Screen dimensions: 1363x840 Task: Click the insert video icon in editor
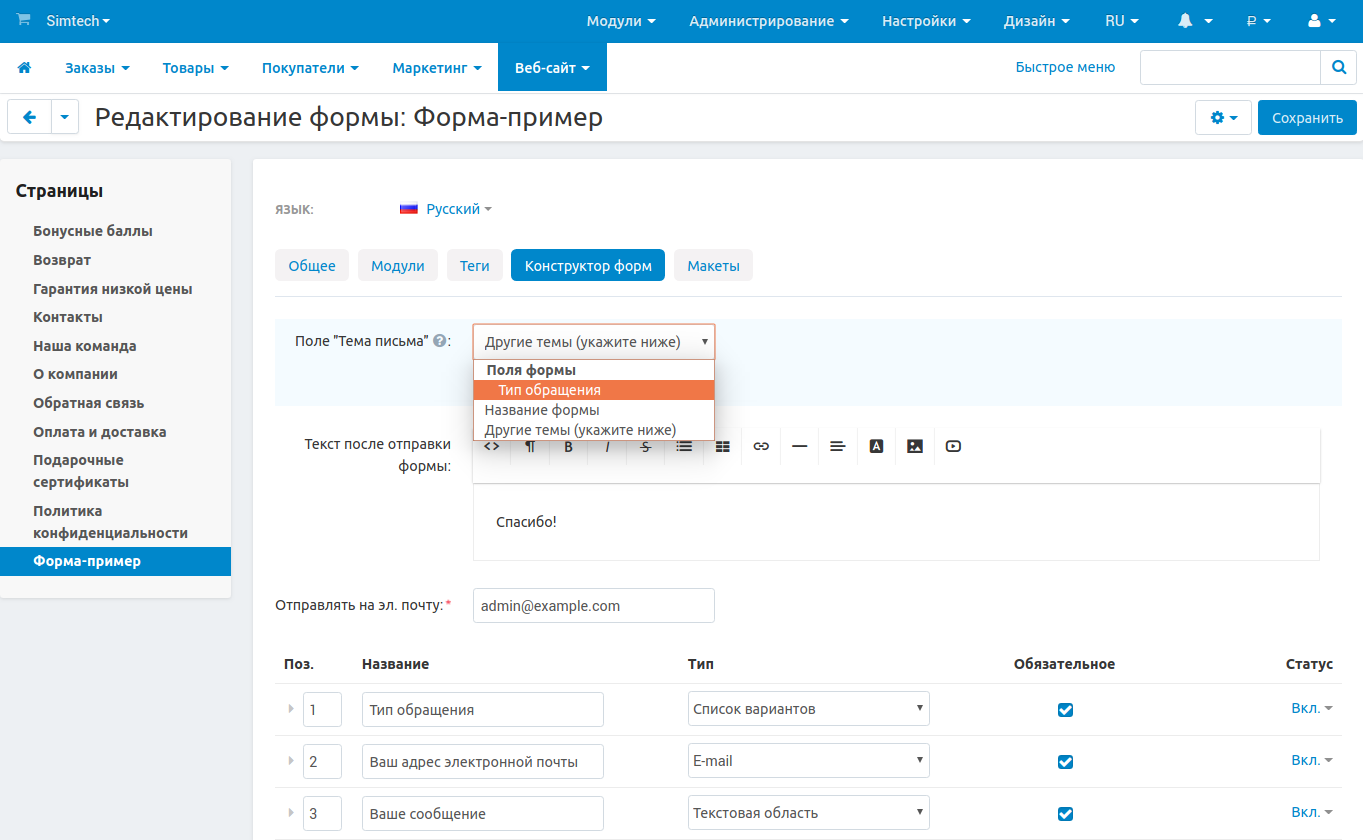click(953, 447)
